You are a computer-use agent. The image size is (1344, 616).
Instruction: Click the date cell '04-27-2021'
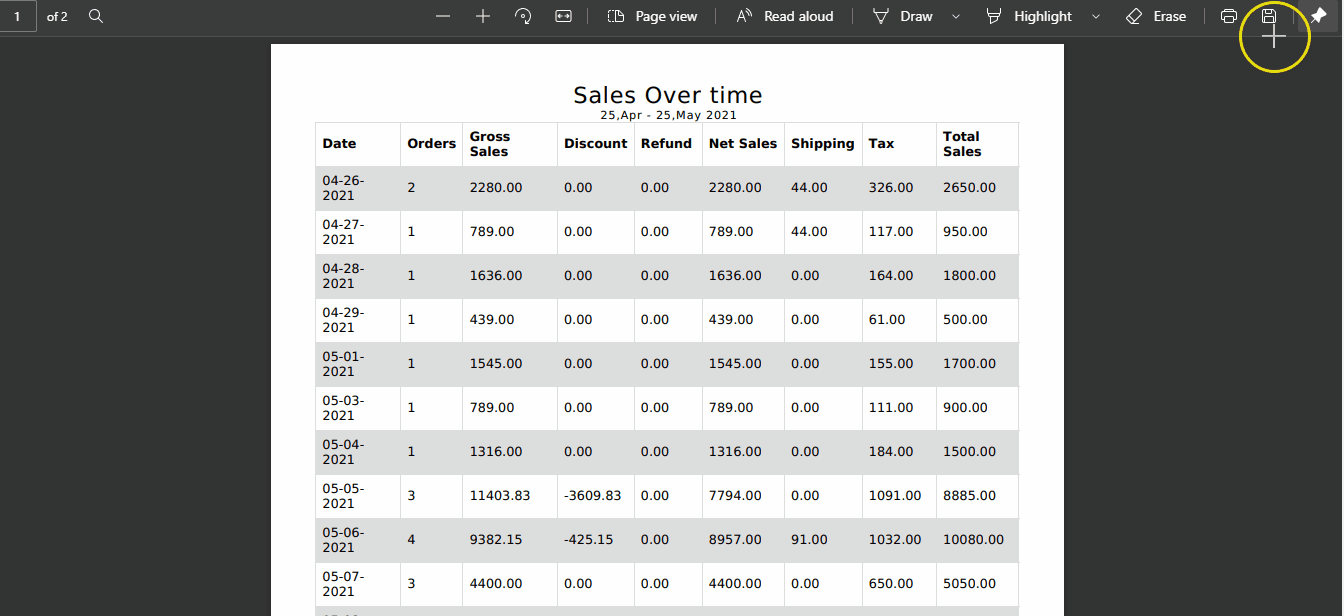coord(343,232)
